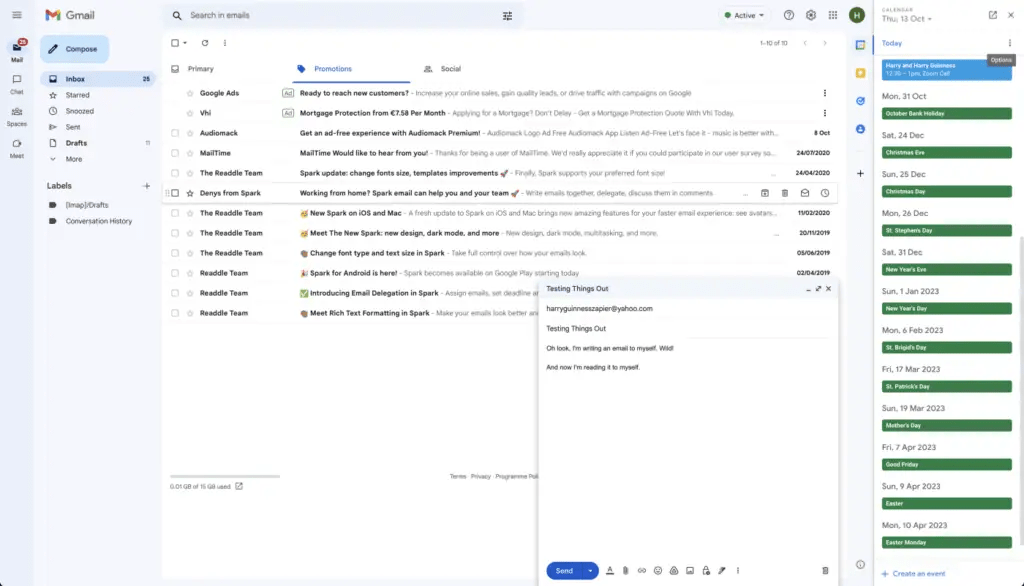Insert a file from Google Drive
Viewport: 1024px width, 586px height.
point(674,570)
